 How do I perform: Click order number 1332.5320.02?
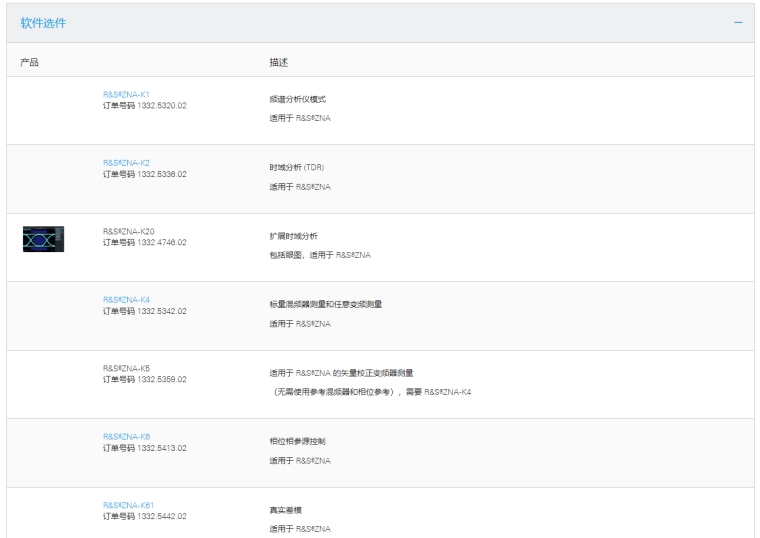pyautogui.click(x=161, y=105)
